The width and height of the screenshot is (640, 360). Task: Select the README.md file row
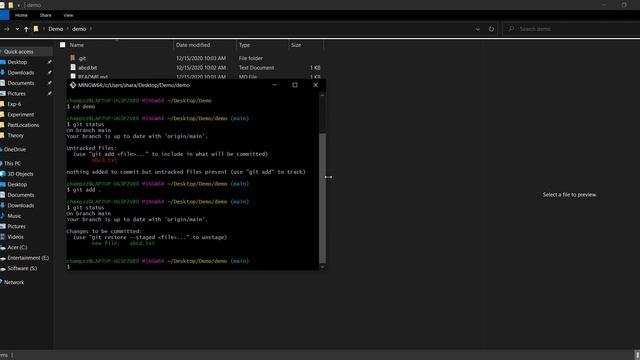195,77
